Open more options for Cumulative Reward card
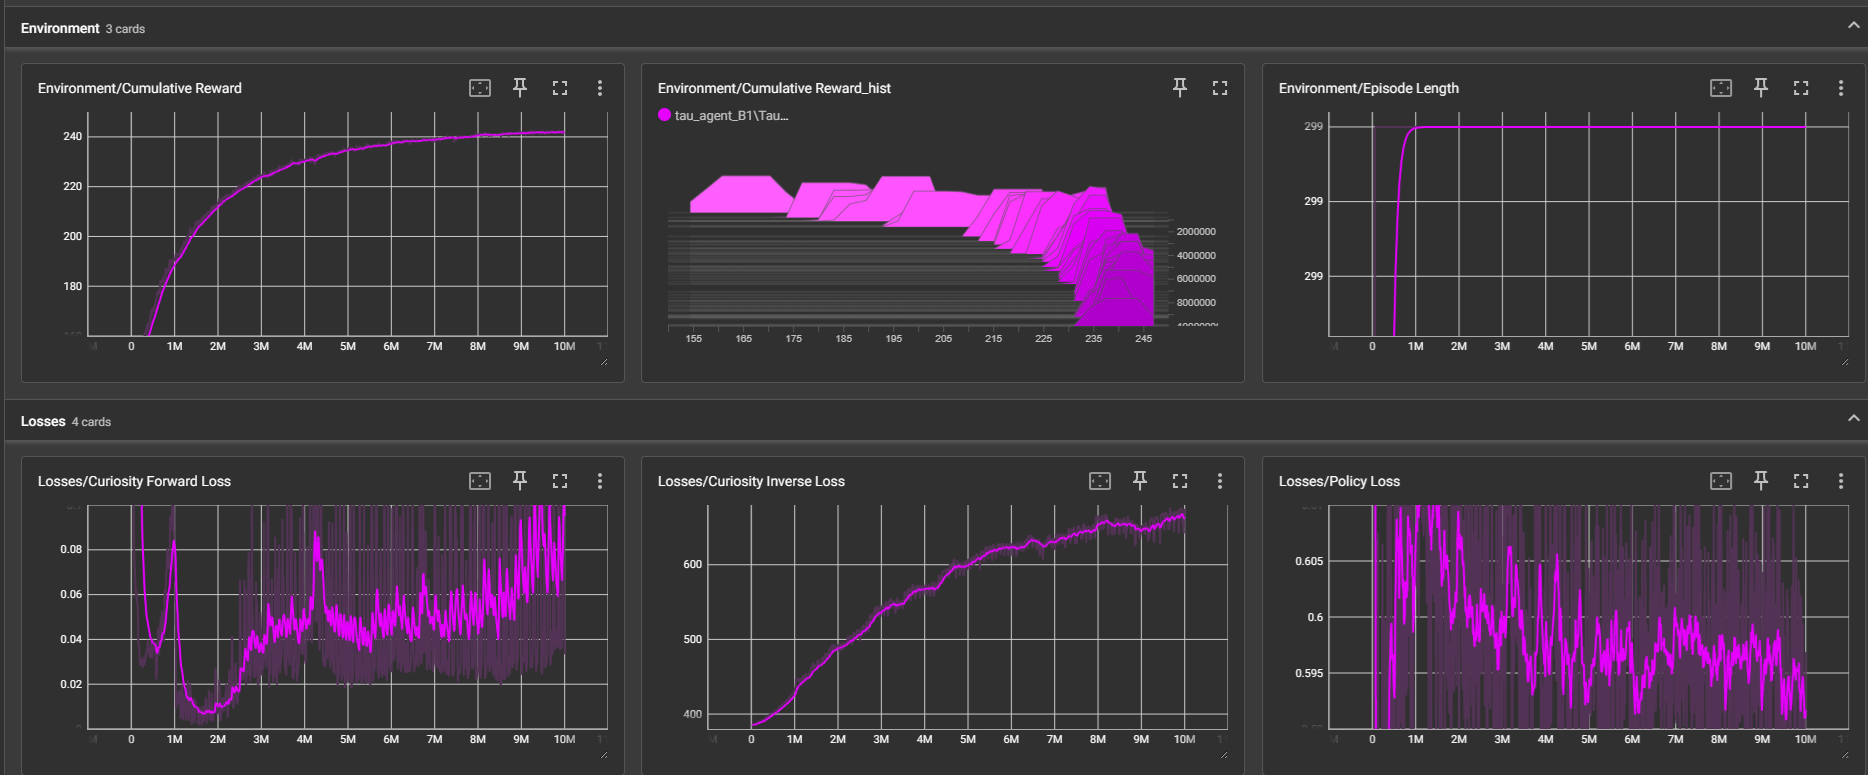 [600, 88]
